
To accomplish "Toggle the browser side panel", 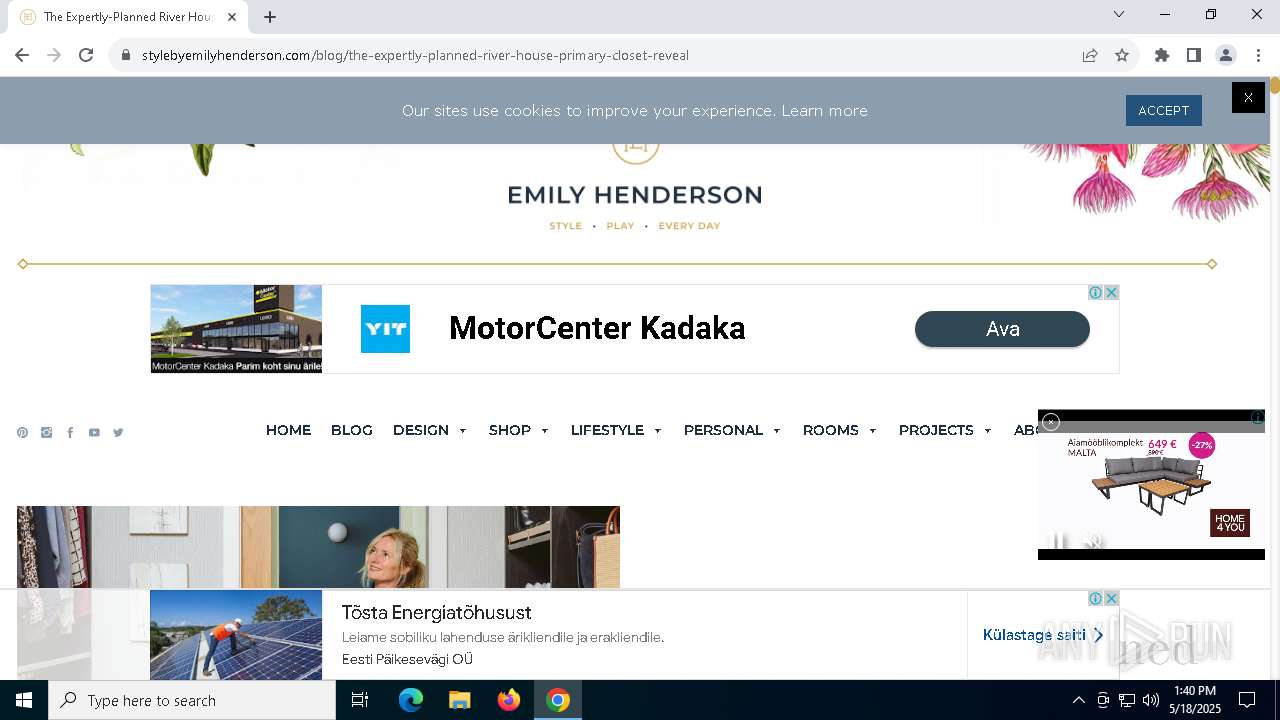I will [1194, 55].
